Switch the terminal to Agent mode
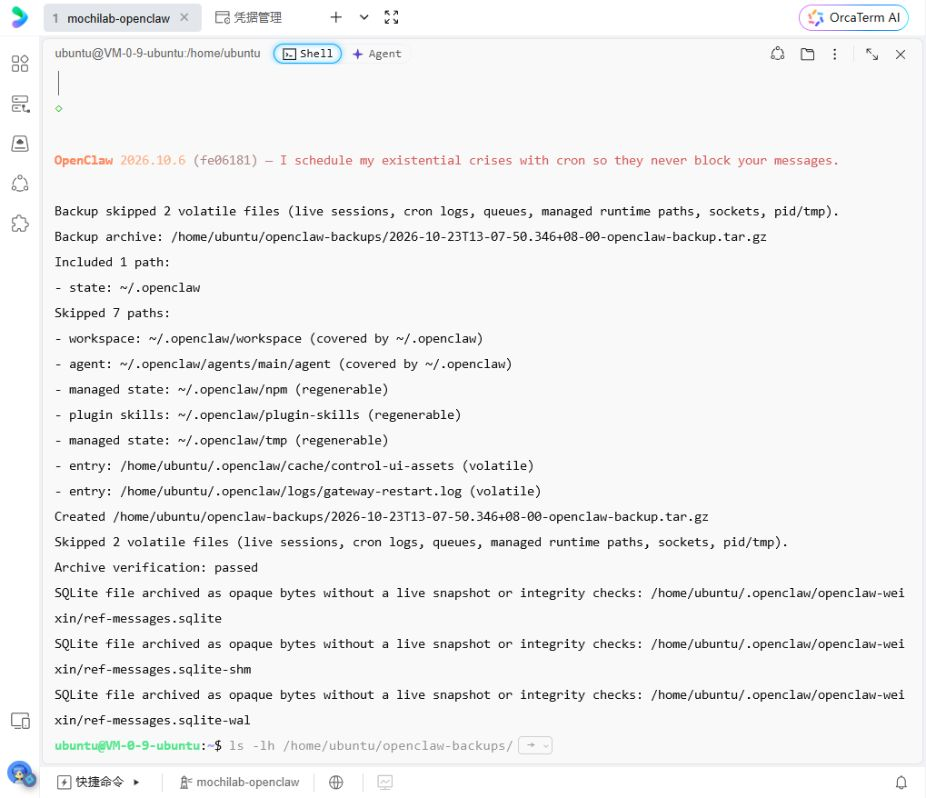This screenshot has width=926, height=798. point(377,54)
